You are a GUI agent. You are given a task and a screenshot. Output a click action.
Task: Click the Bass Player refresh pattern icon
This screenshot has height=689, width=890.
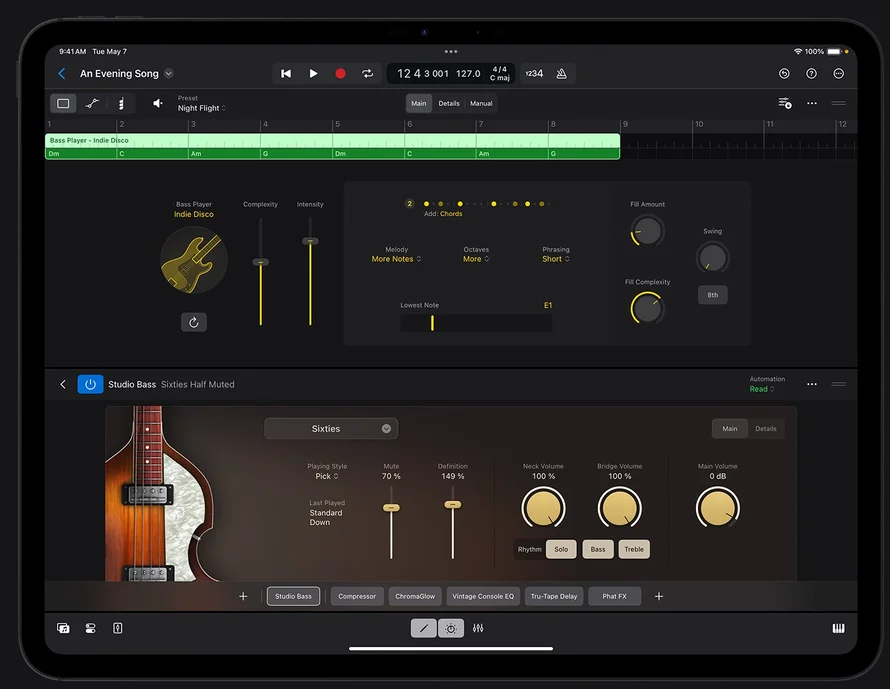coord(194,322)
